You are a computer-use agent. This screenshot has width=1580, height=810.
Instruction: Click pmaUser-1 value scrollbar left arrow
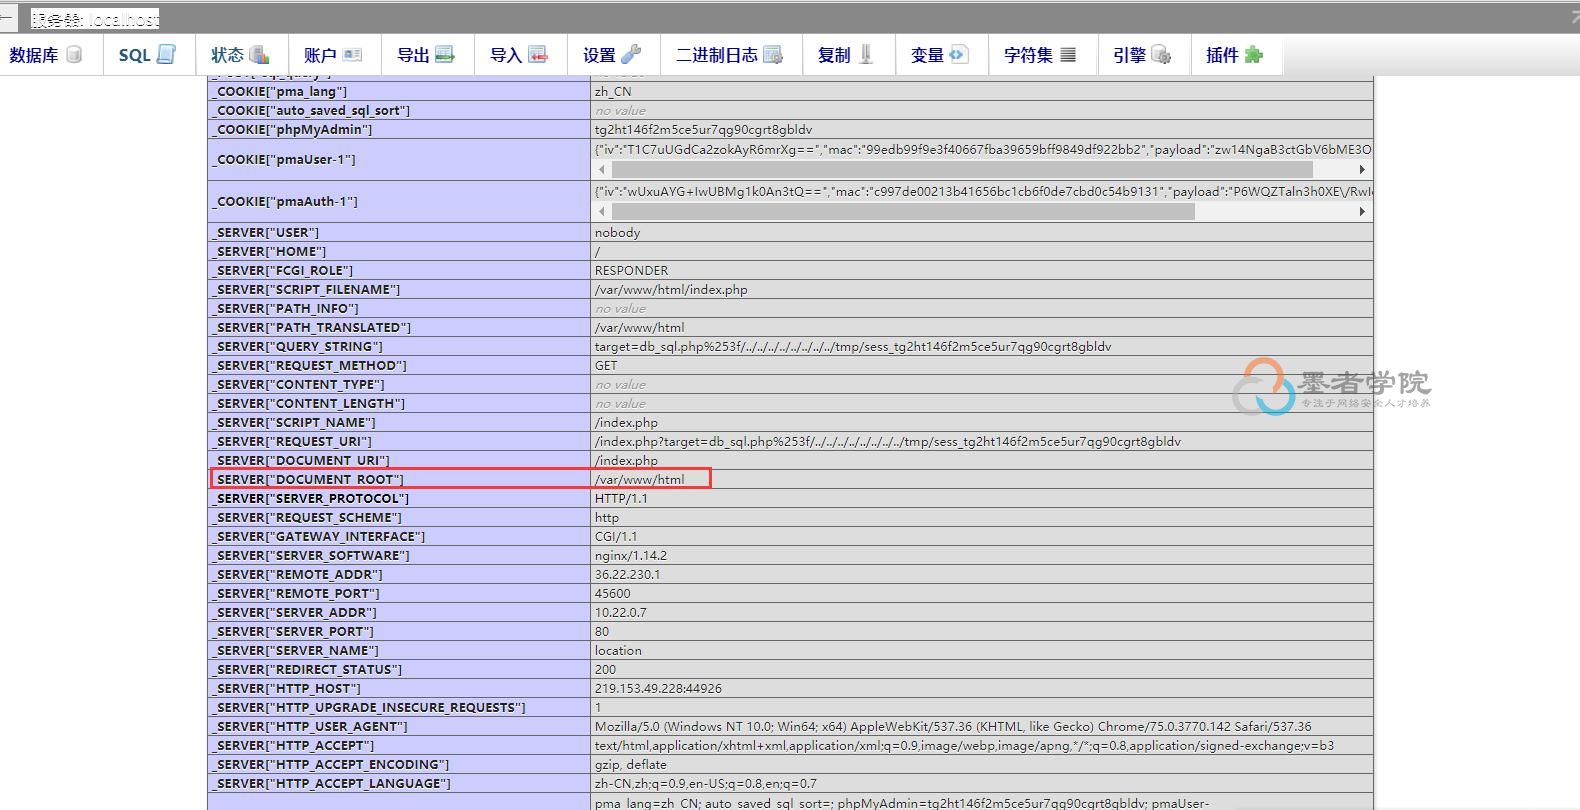coord(602,169)
